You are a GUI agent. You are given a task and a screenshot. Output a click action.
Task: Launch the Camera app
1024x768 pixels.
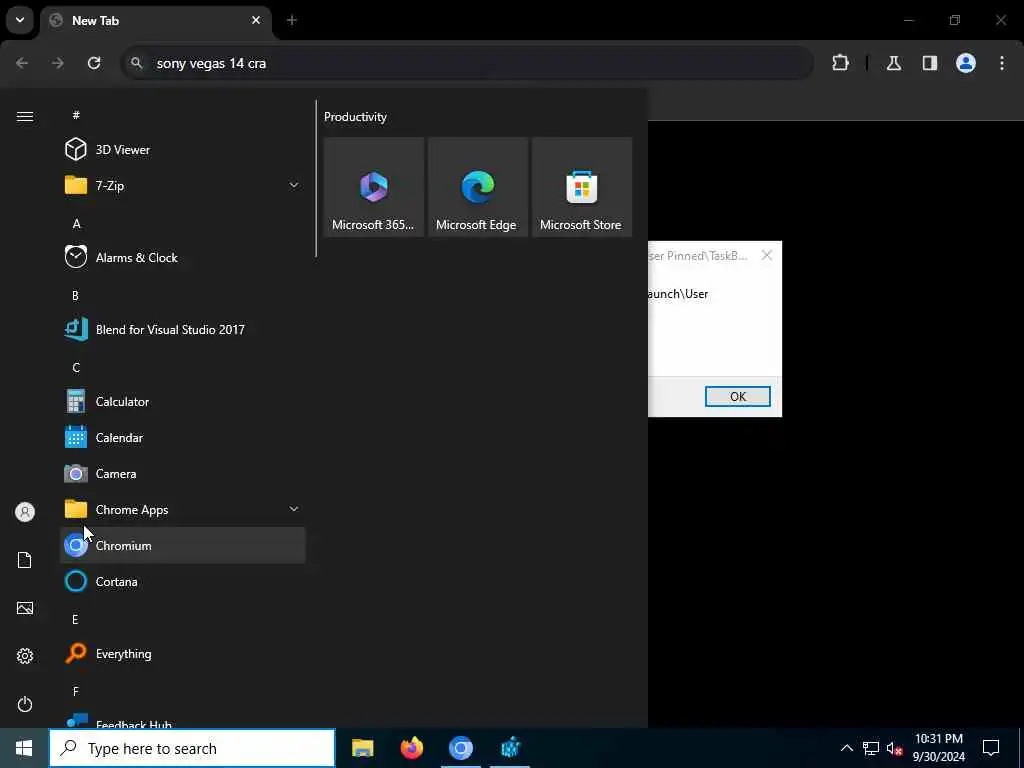182,473
